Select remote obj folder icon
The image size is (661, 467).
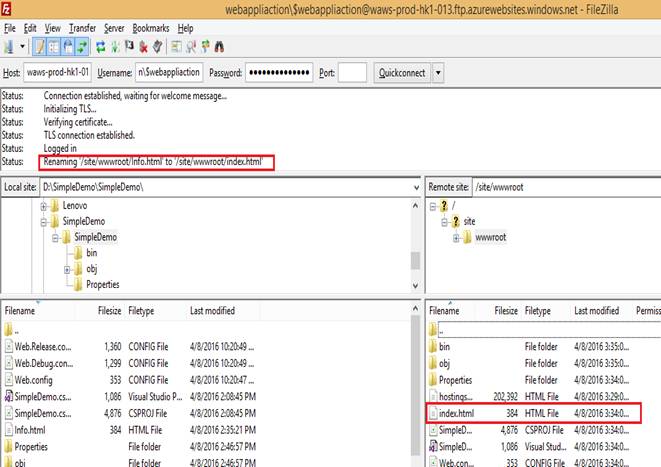point(433,363)
